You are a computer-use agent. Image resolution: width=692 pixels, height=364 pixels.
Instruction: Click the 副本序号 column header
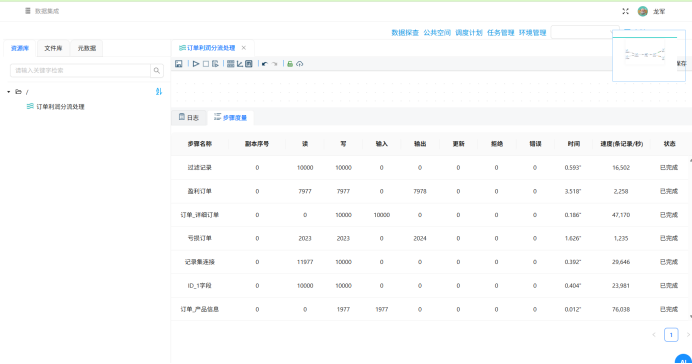[257, 144]
